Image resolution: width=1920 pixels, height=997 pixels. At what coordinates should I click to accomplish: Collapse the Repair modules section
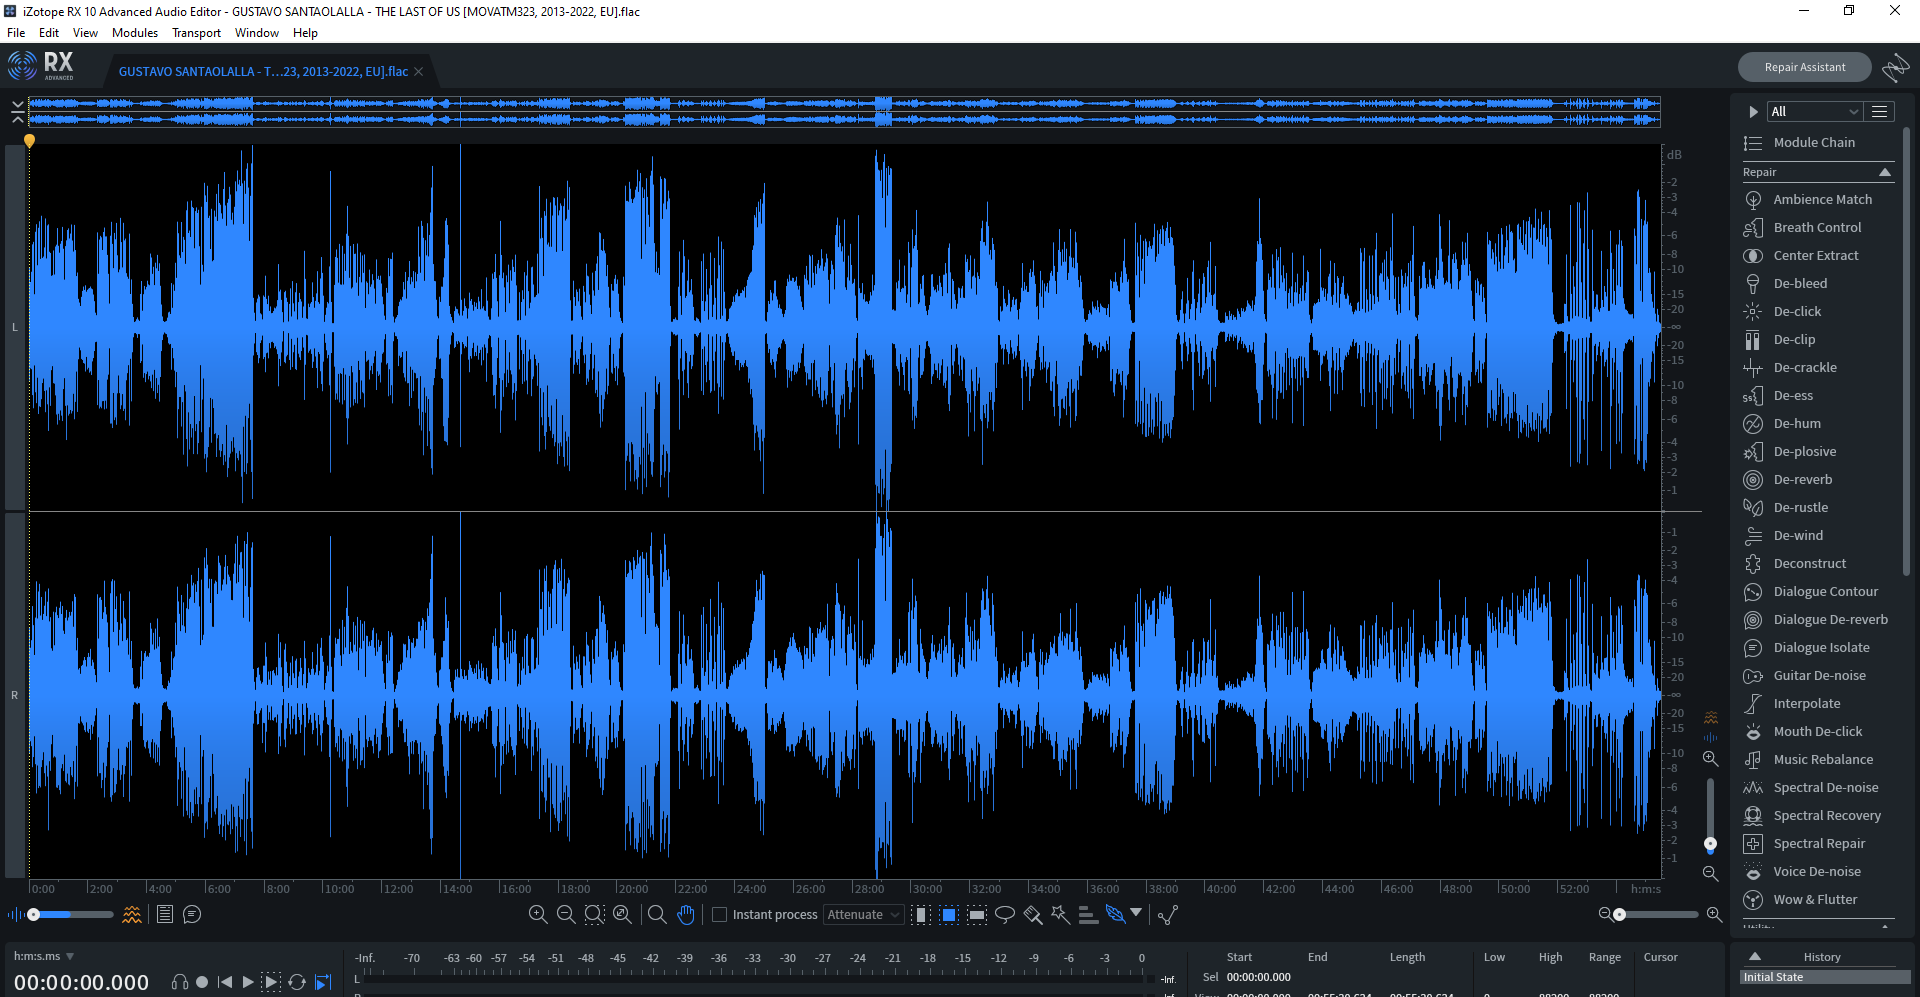pyautogui.click(x=1886, y=172)
